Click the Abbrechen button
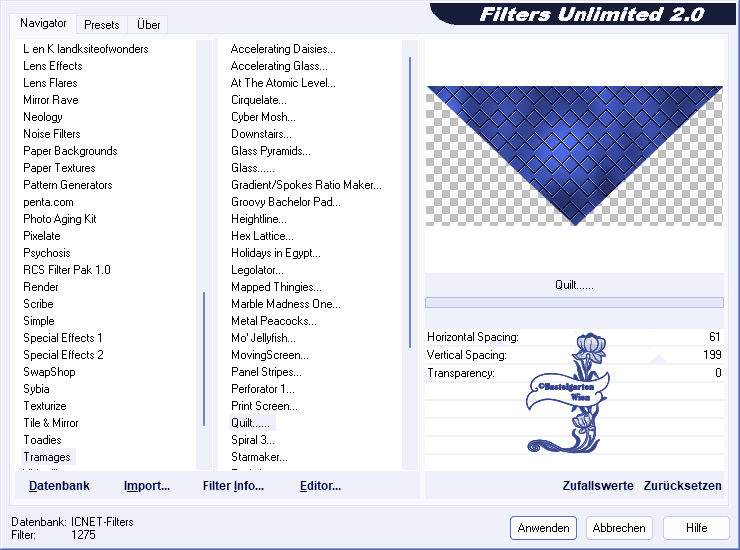This screenshot has width=740, height=550. point(619,528)
